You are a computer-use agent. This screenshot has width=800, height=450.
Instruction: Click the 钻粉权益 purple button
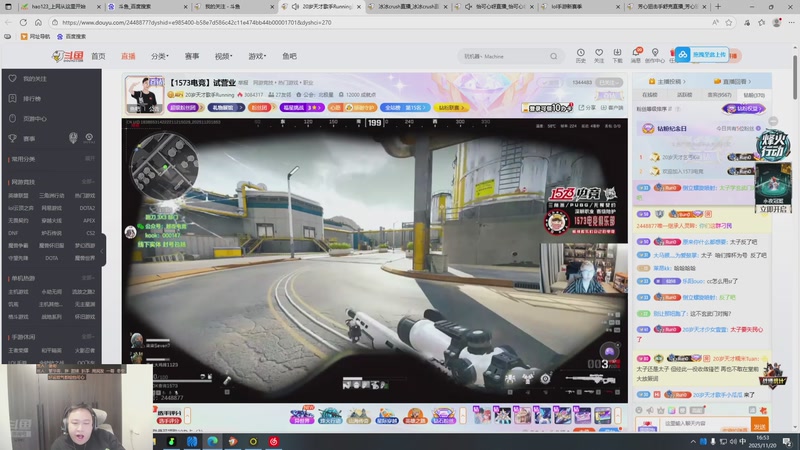(743, 109)
